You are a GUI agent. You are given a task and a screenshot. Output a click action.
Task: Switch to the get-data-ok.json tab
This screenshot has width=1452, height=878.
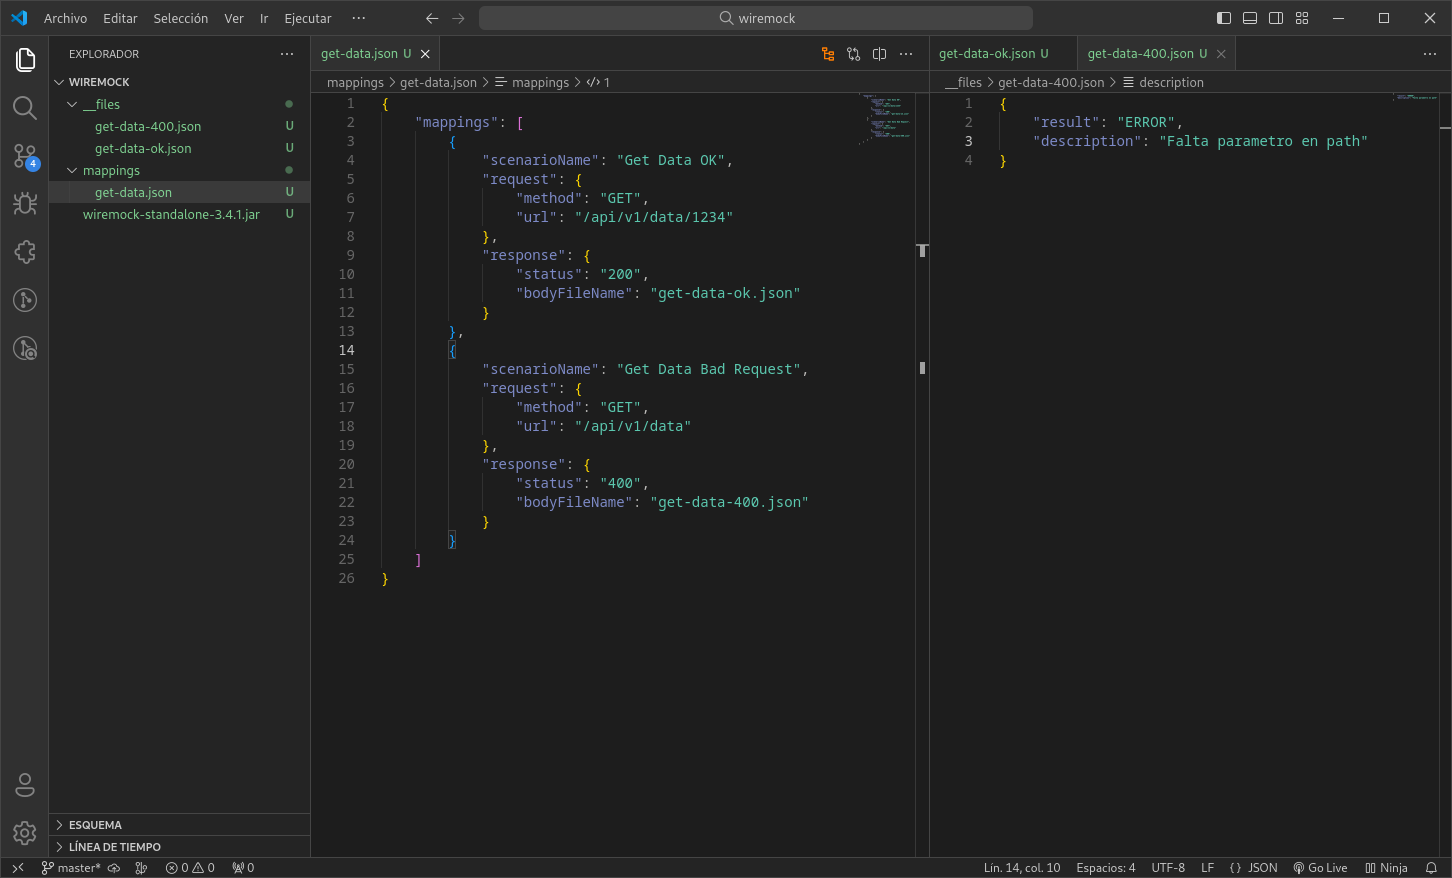(x=987, y=54)
